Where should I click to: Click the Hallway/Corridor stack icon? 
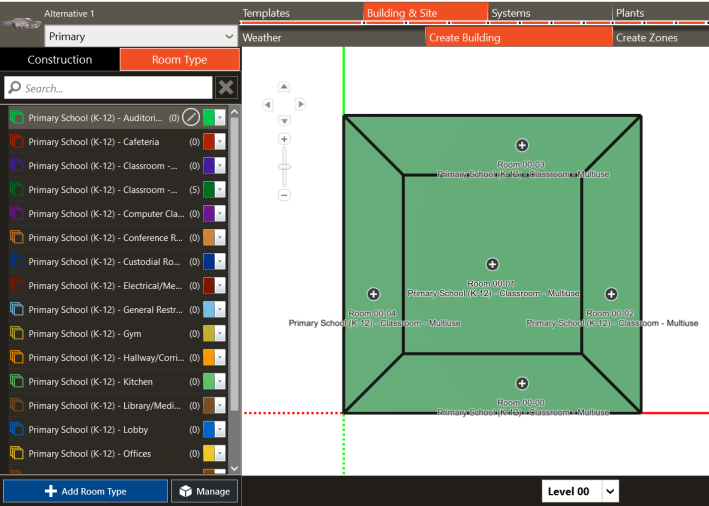click(17, 357)
